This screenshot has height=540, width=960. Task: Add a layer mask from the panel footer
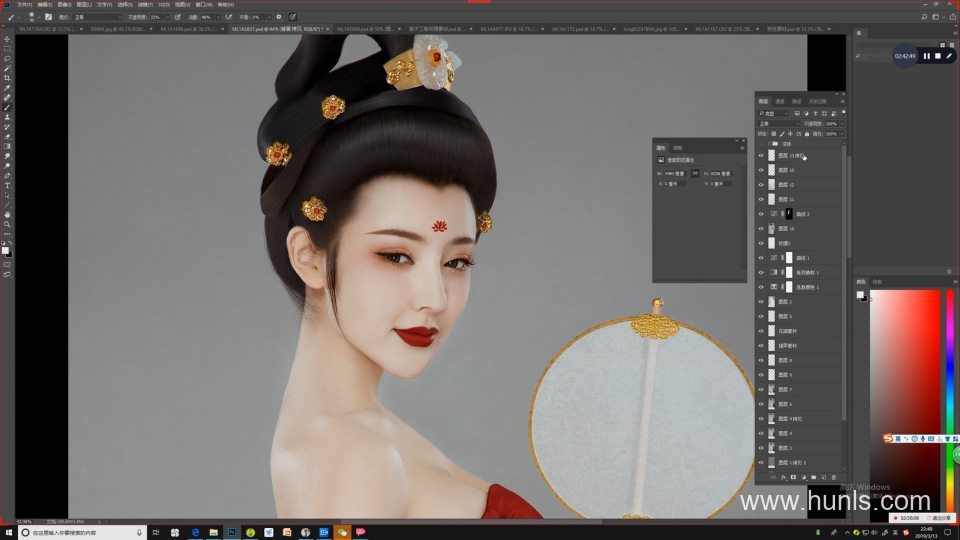coord(793,478)
